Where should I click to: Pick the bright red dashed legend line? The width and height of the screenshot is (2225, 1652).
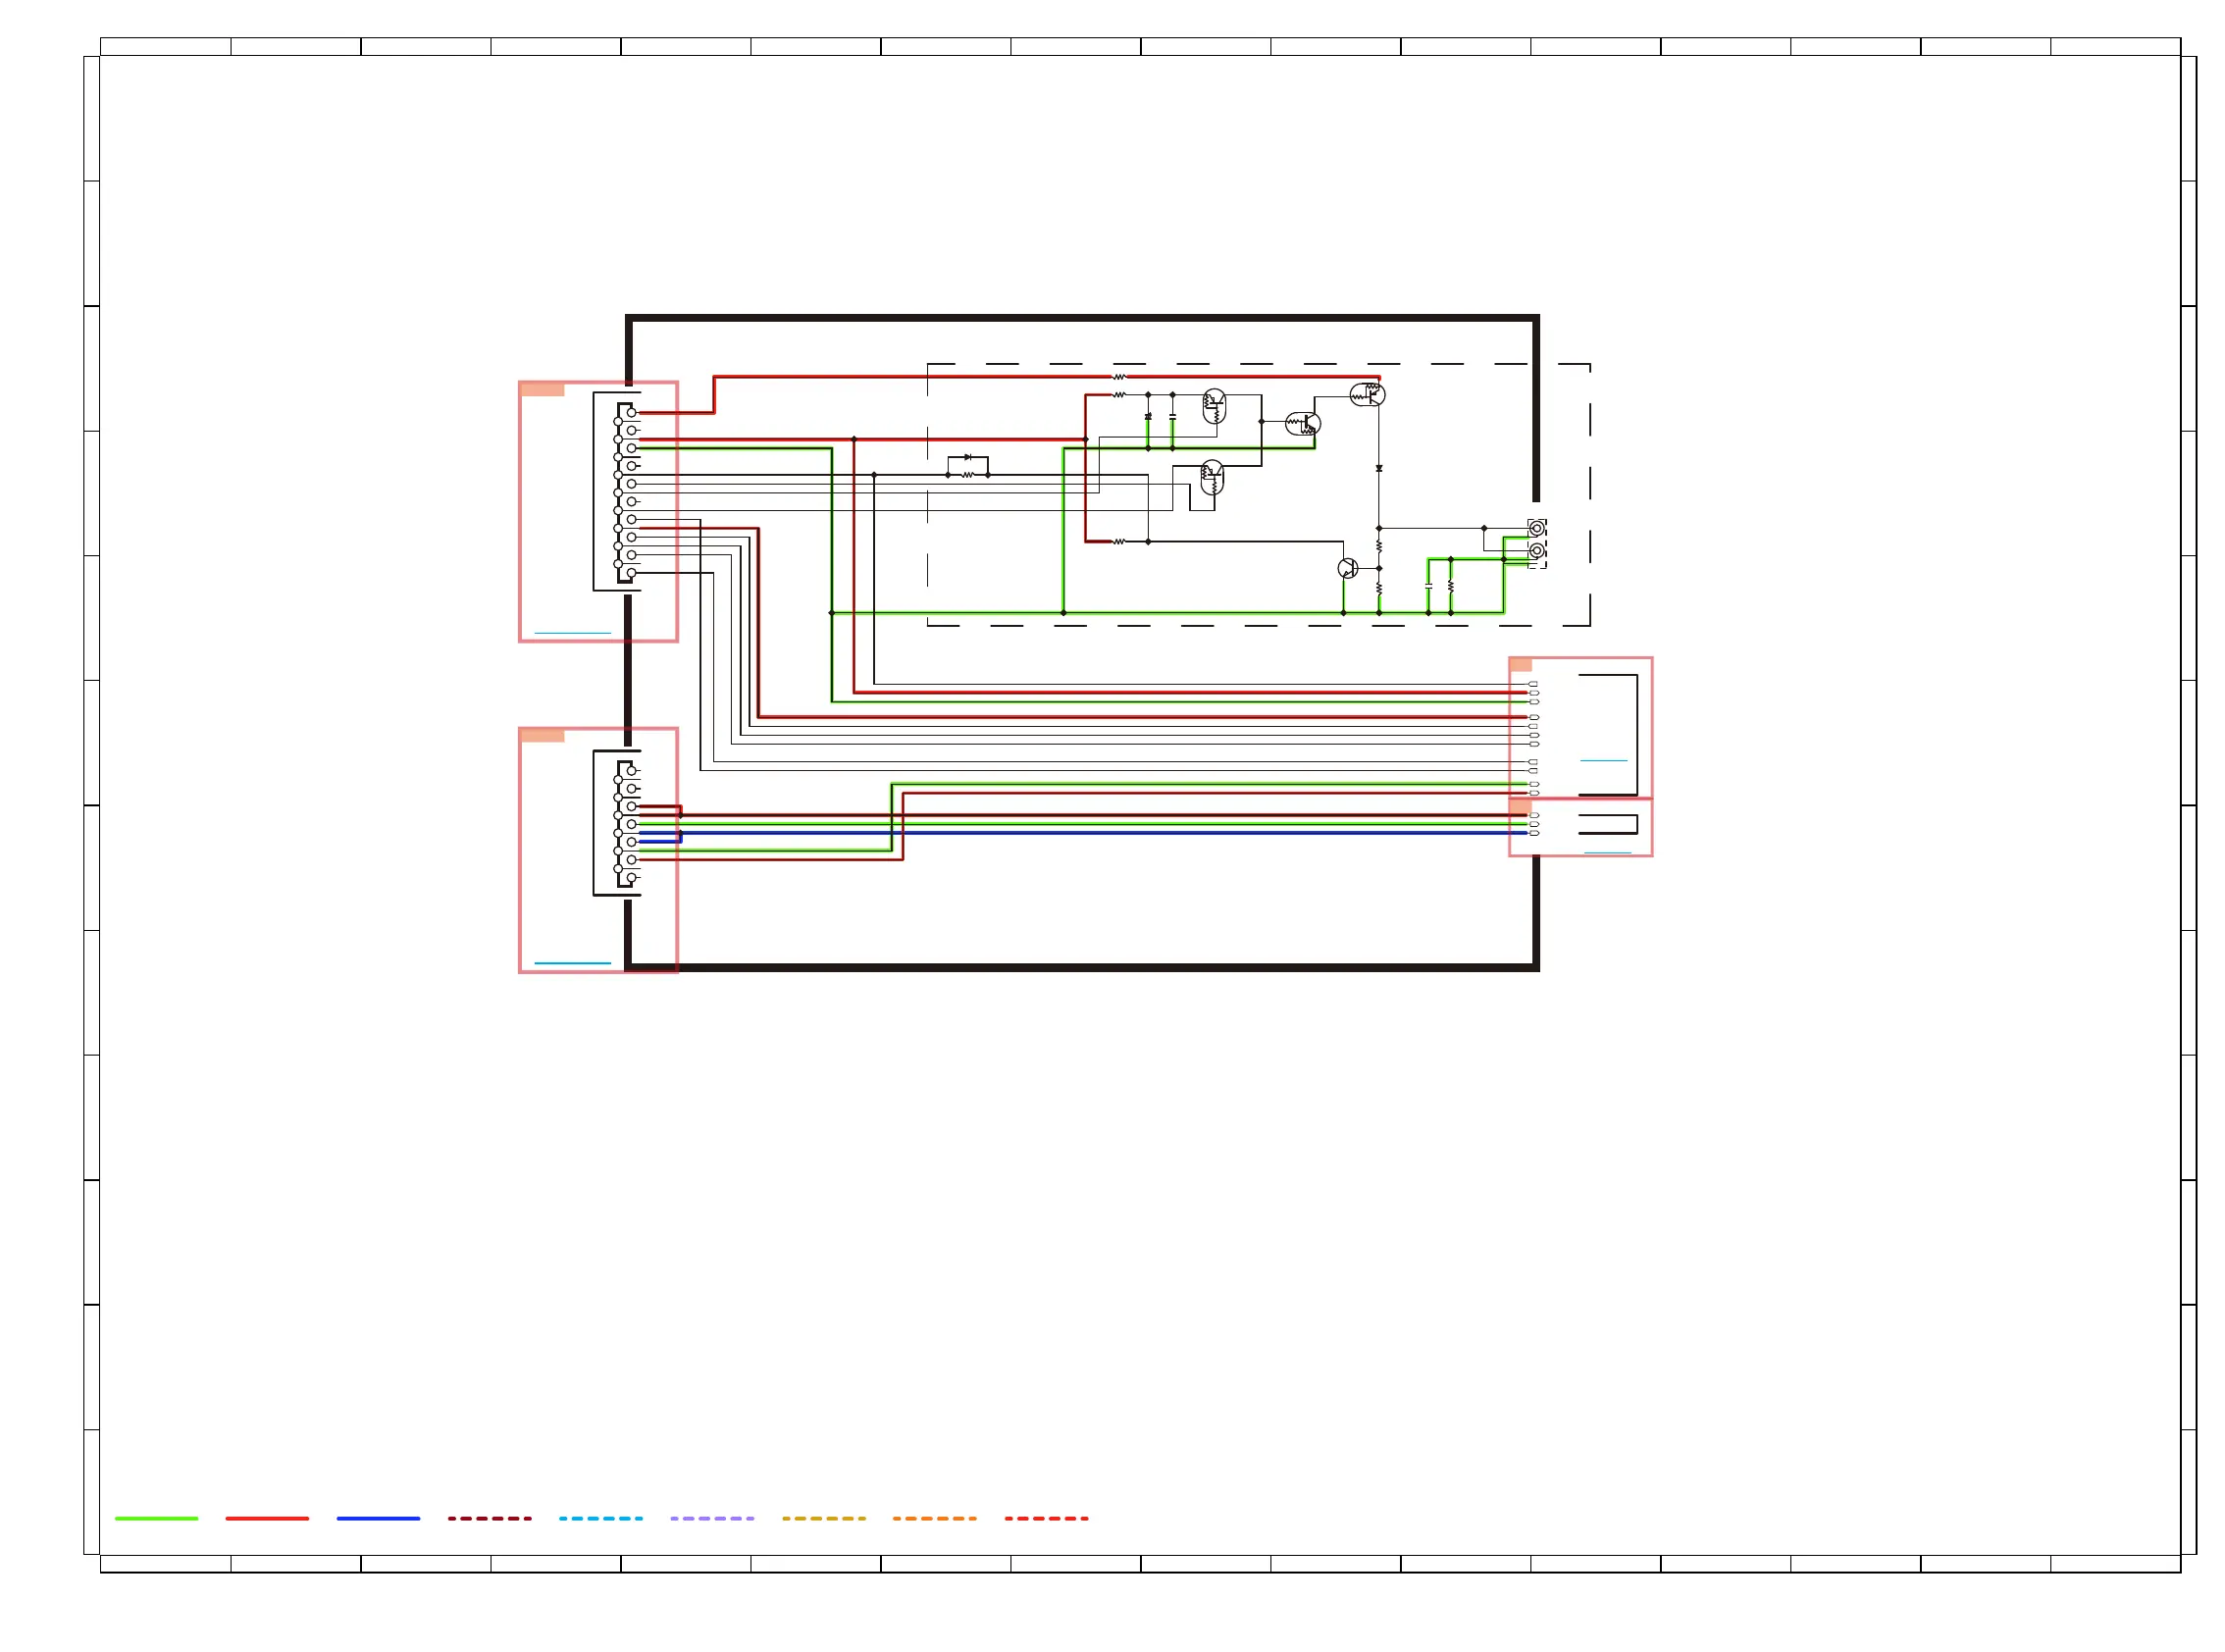tap(1046, 1518)
